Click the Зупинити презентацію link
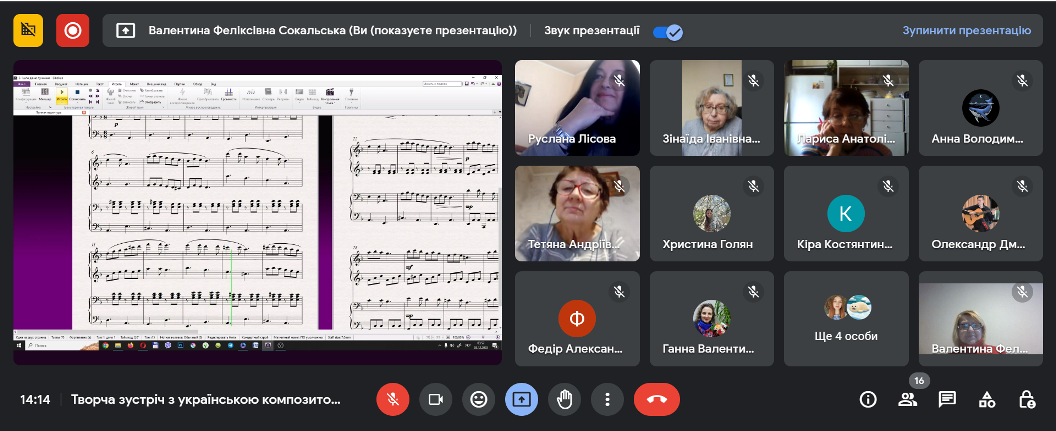 [966, 30]
